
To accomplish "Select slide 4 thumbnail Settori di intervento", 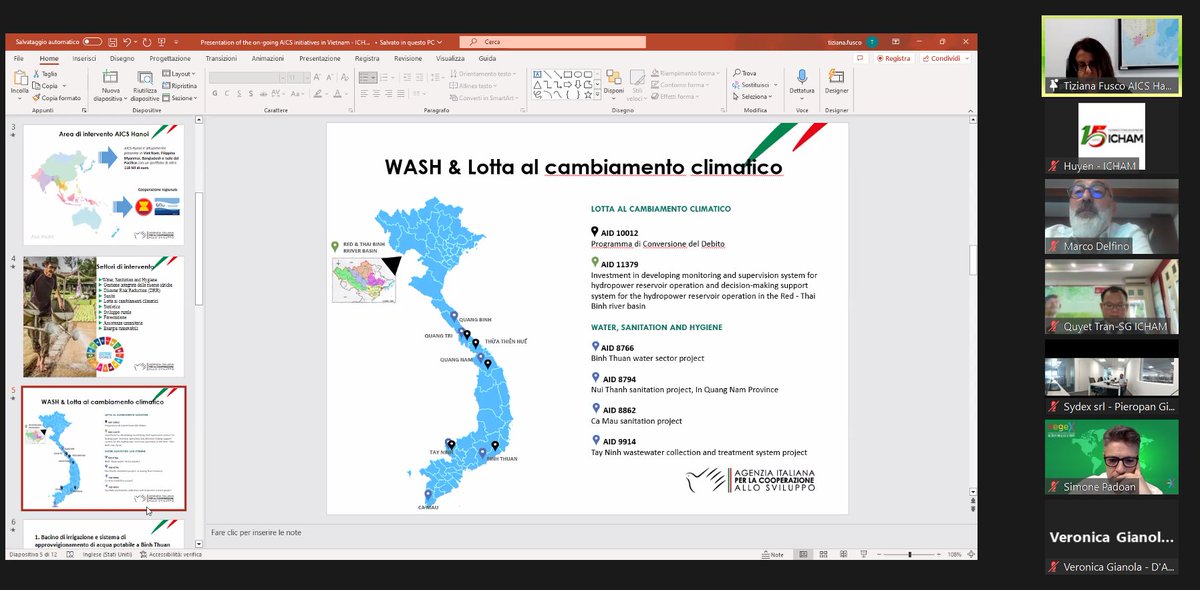I will 102,315.
